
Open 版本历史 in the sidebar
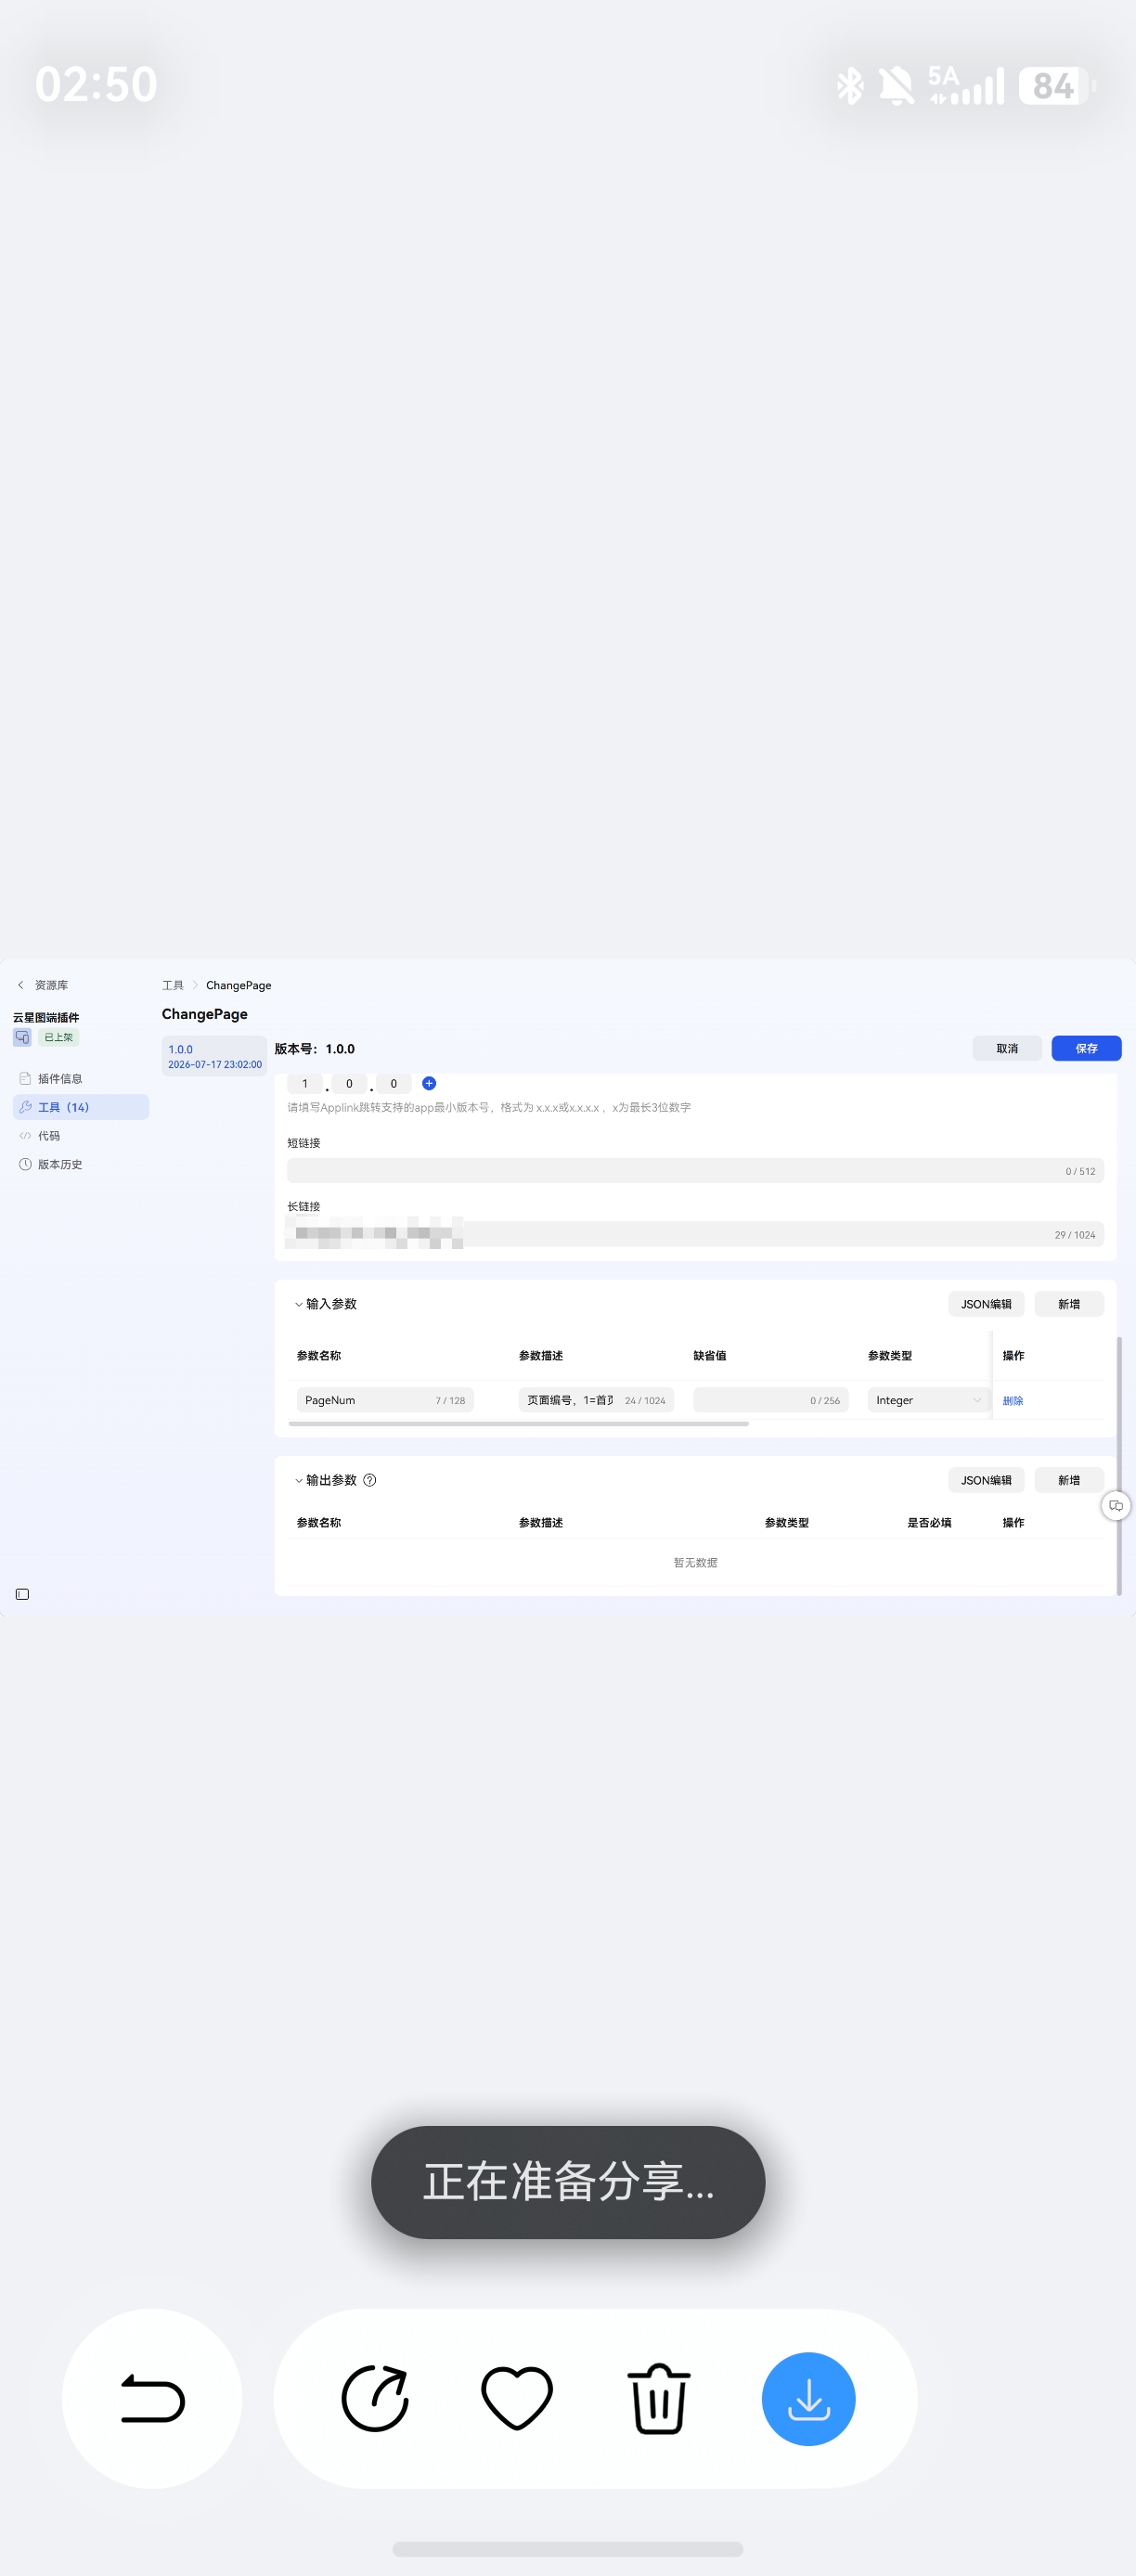tap(80, 1164)
